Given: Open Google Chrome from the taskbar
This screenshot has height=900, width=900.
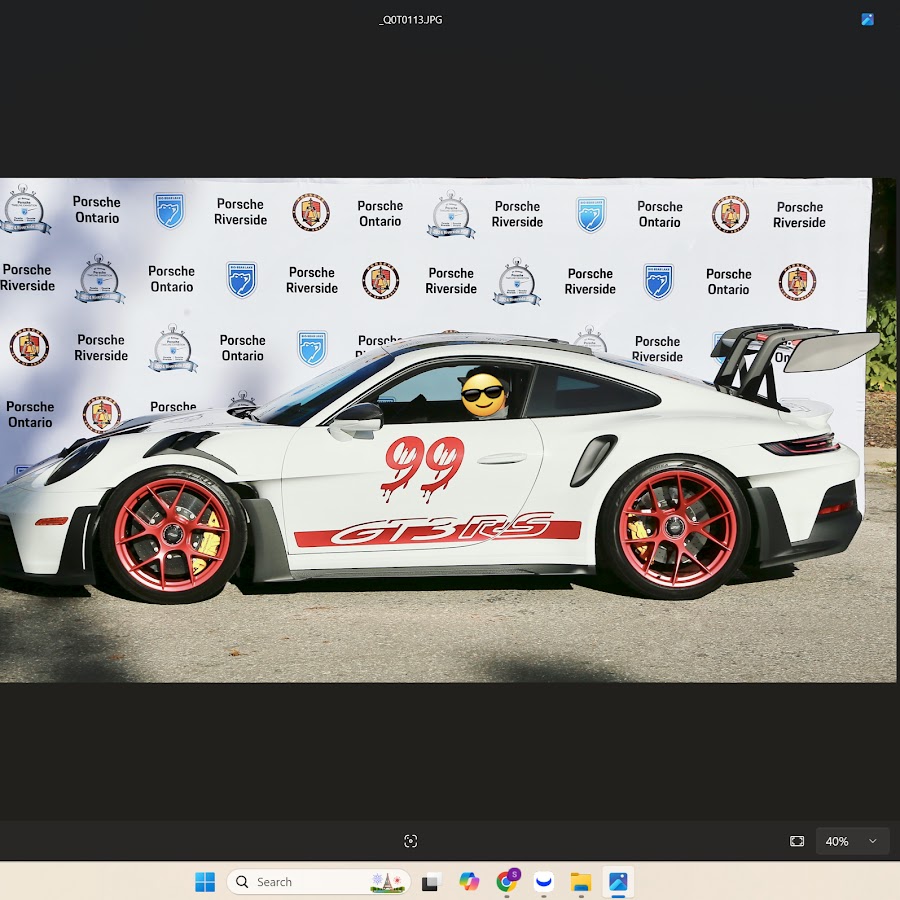Looking at the screenshot, I should 507,880.
